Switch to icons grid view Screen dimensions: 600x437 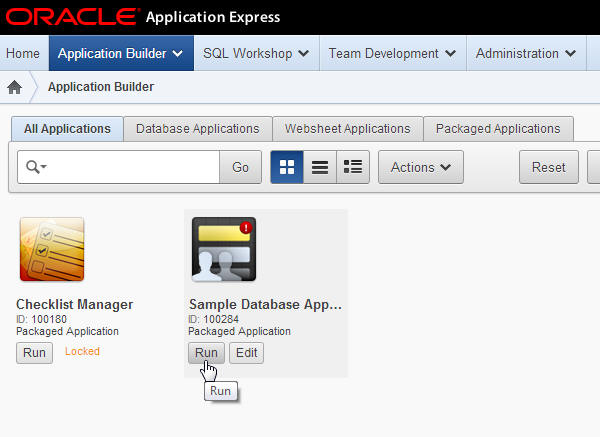coord(287,167)
